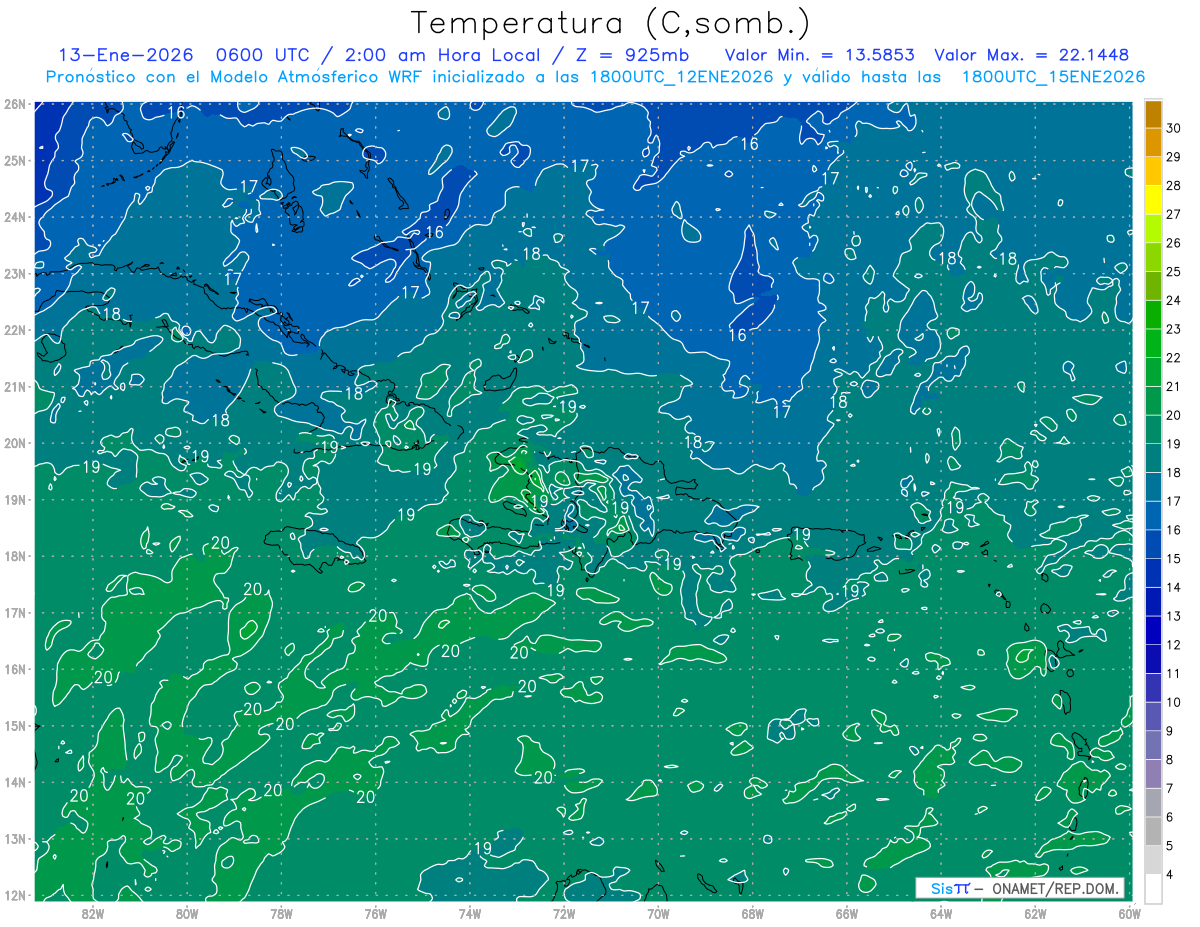The height and width of the screenshot is (927, 1200).
Task: Click the 'Valor Max. = 22.1448' readout
Action: pos(1032,55)
